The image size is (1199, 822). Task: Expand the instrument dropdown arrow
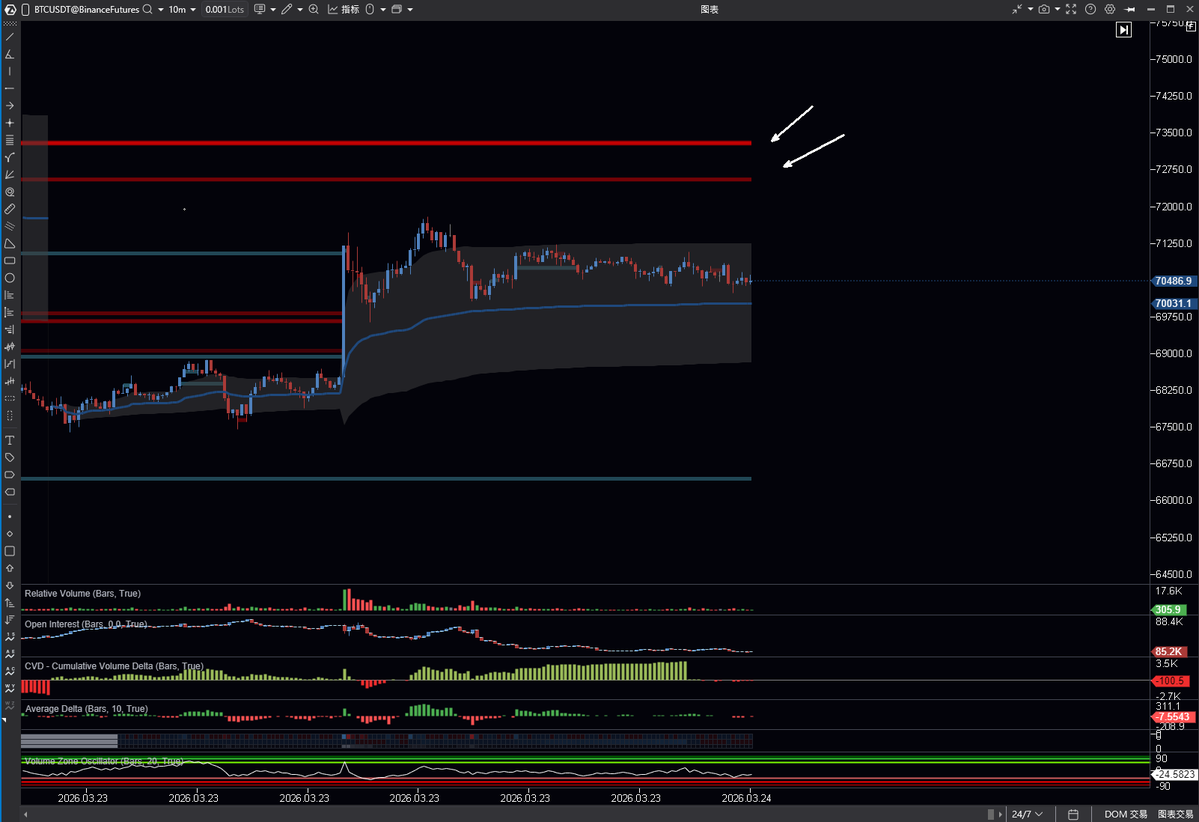[x=161, y=10]
